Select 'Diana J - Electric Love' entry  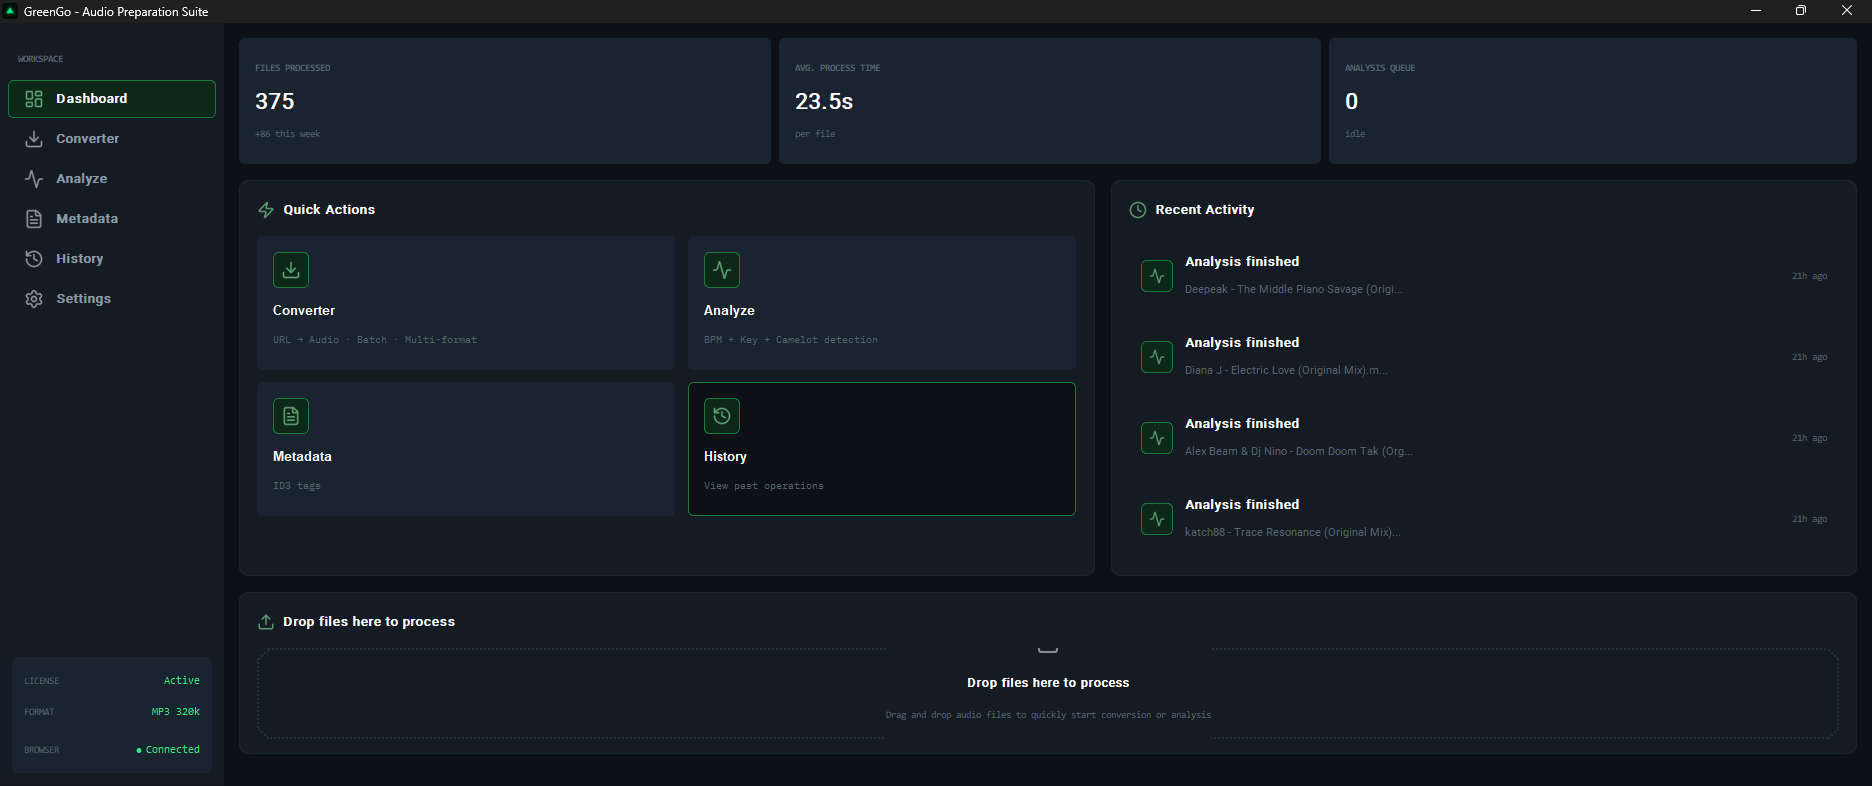pos(1286,371)
